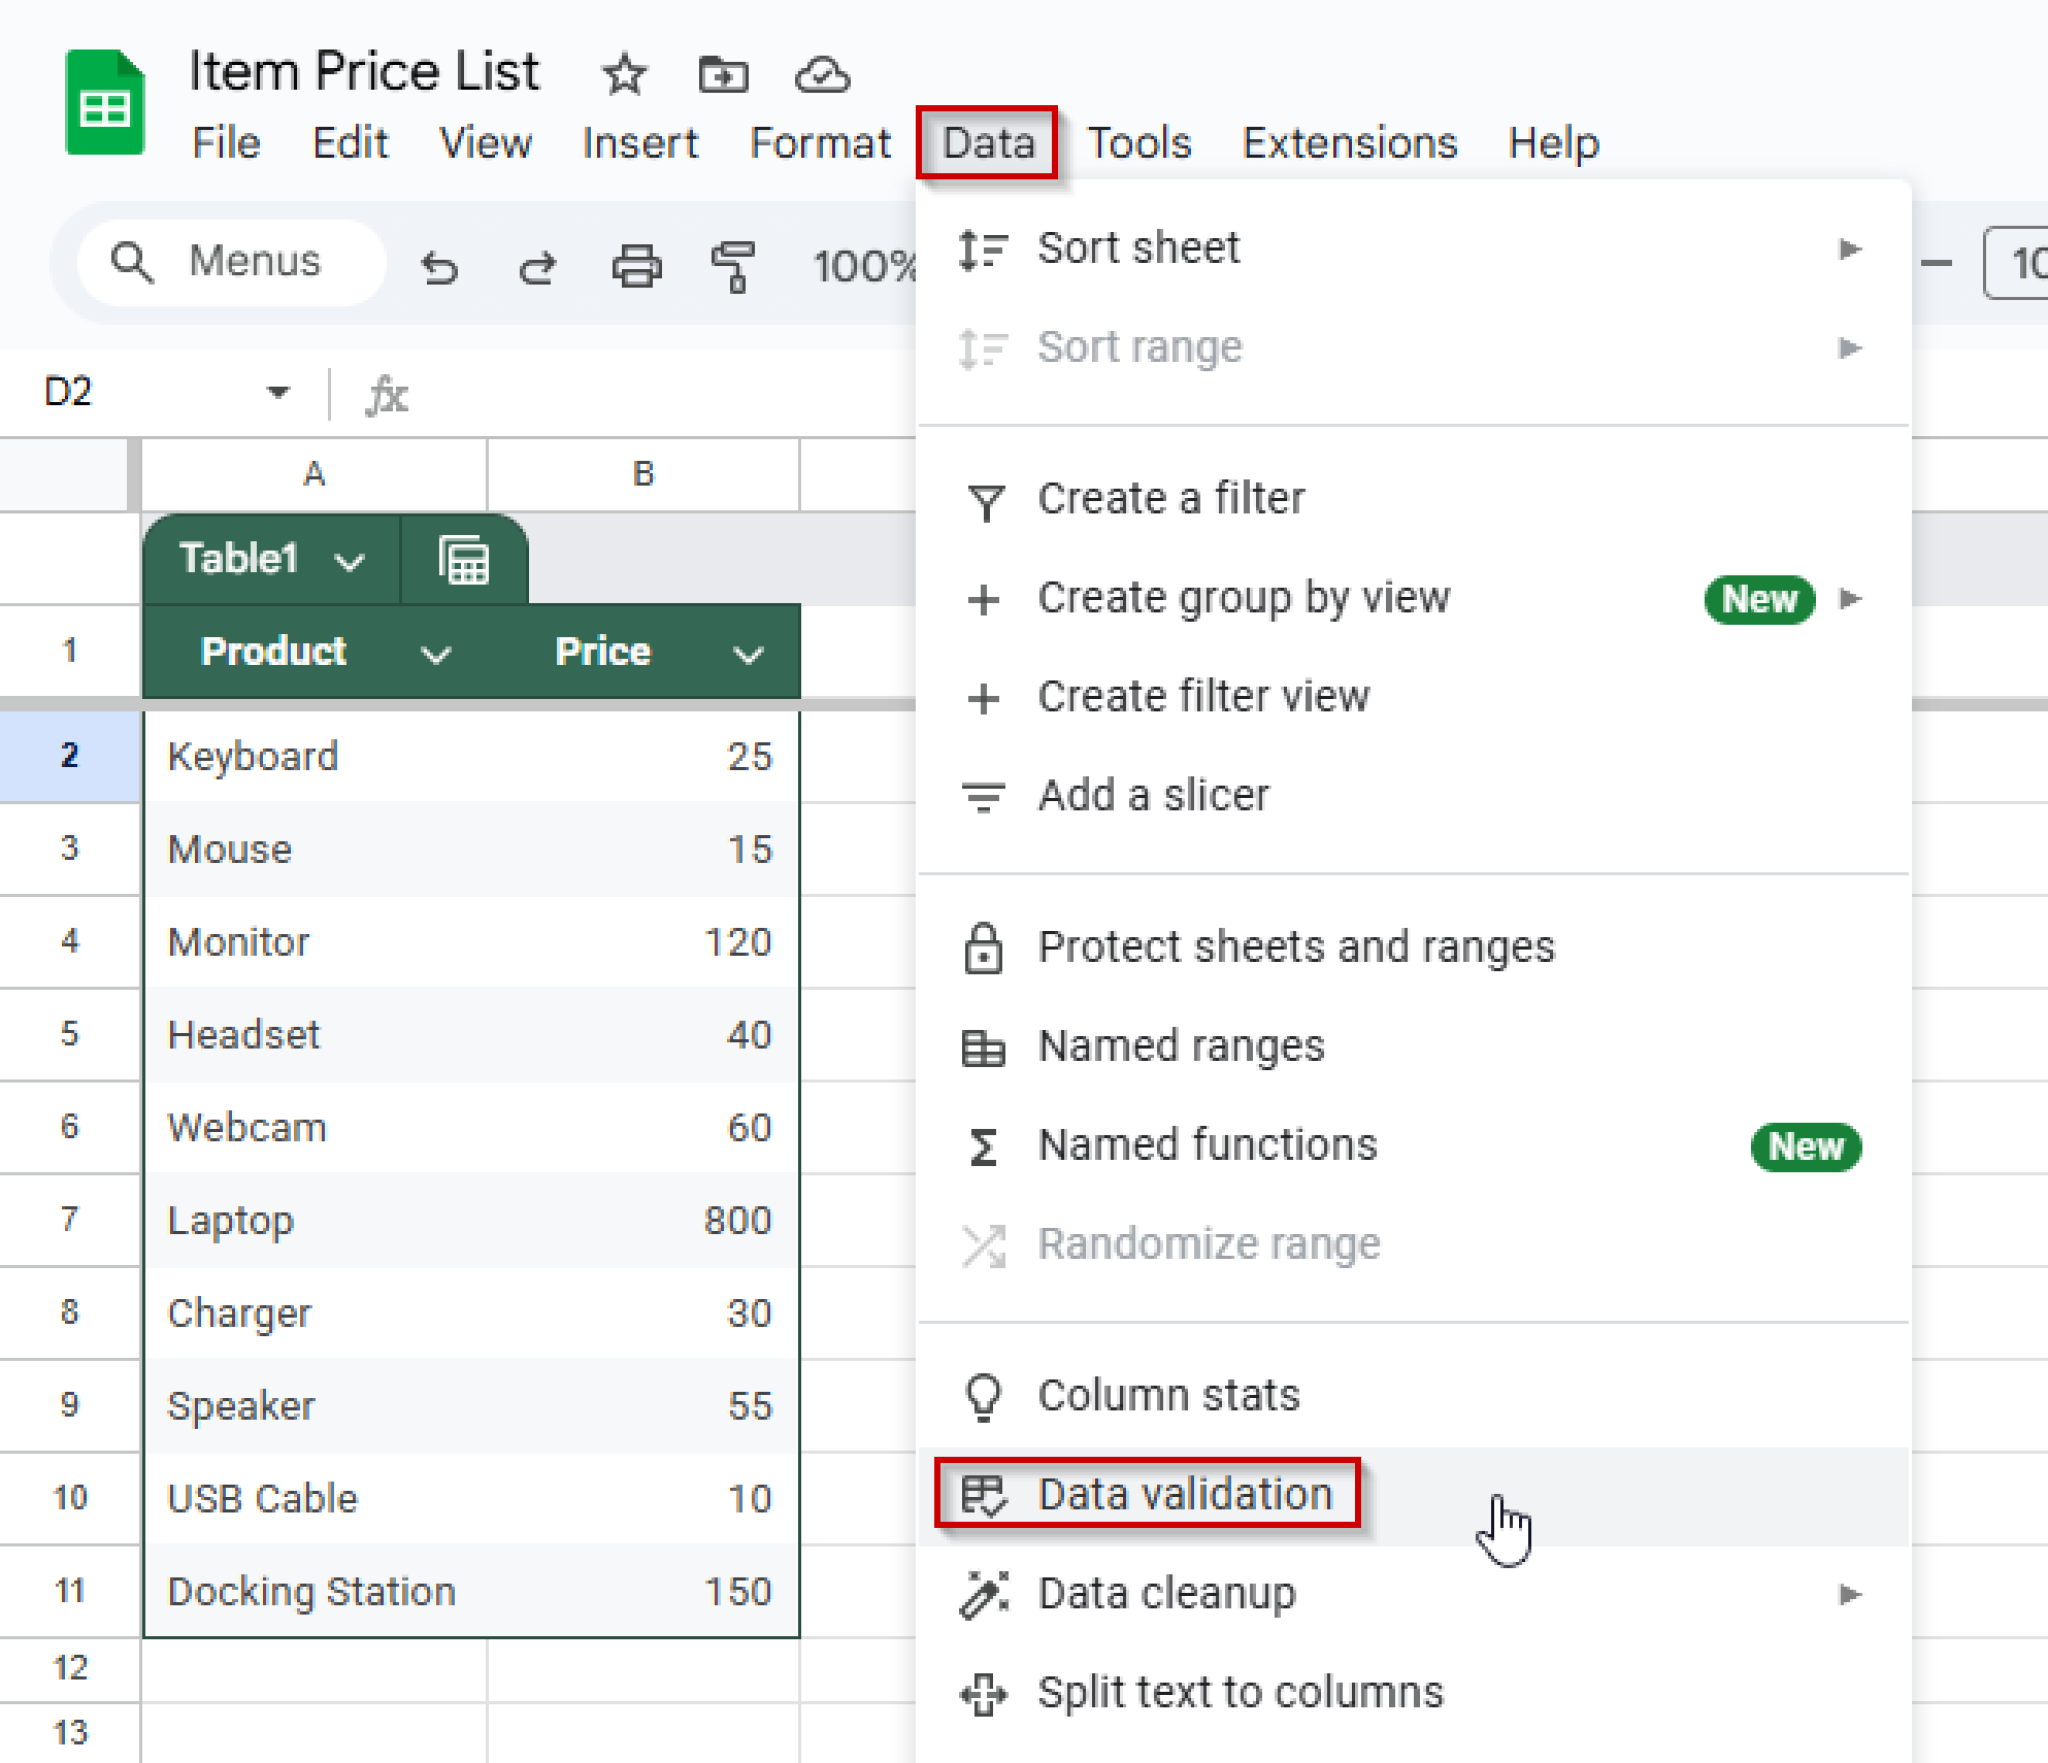This screenshot has height=1763, width=2048.
Task: Redo the last action
Action: 537,265
